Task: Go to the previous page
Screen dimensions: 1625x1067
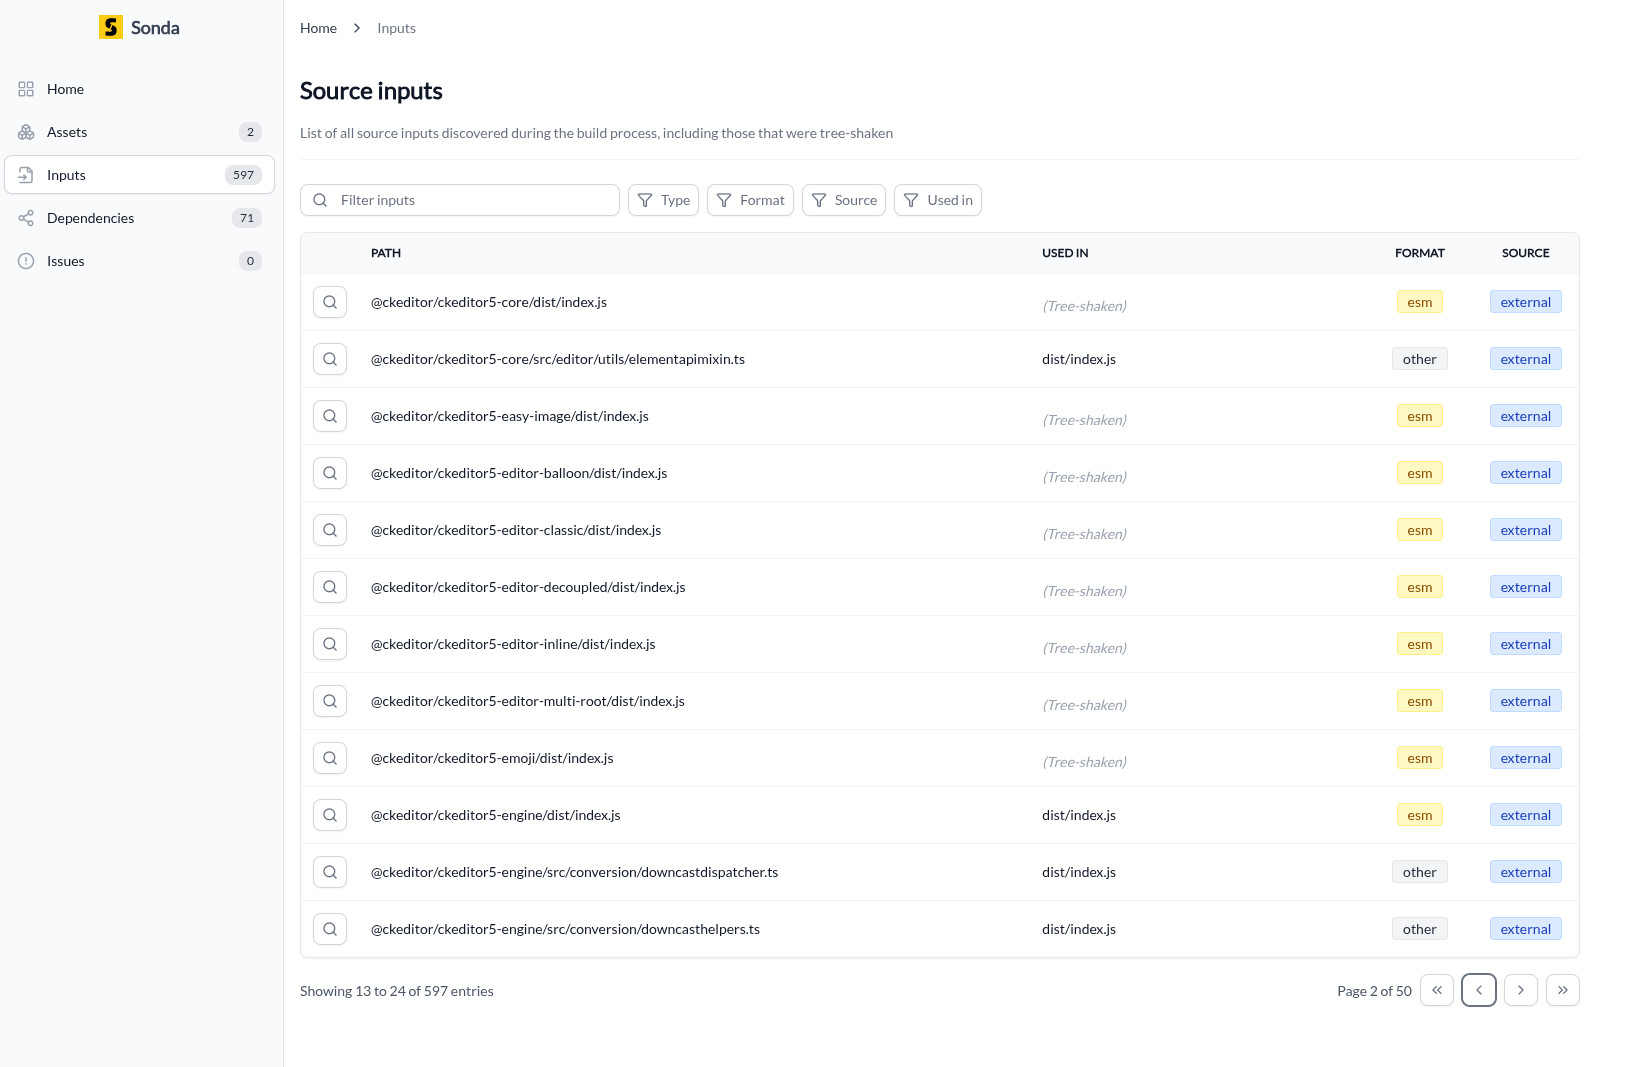Action: tap(1479, 990)
